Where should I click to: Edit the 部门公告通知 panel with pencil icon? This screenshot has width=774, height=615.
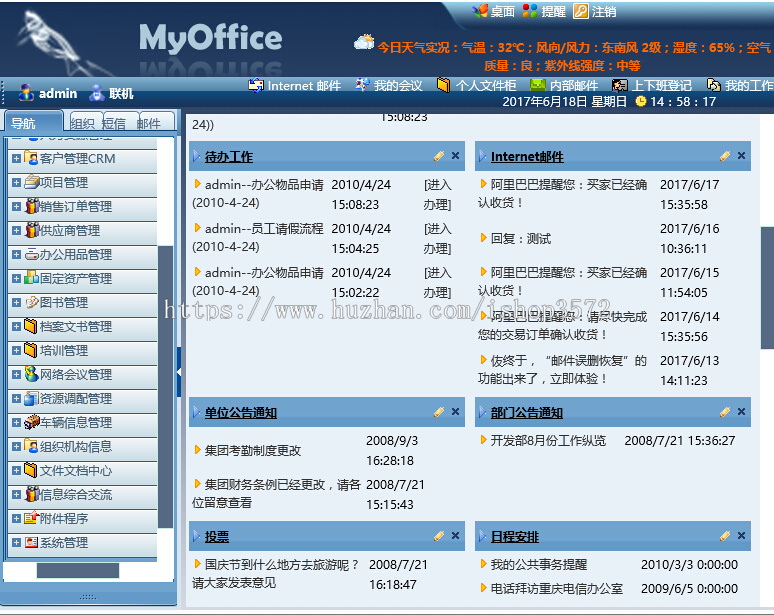tap(725, 412)
